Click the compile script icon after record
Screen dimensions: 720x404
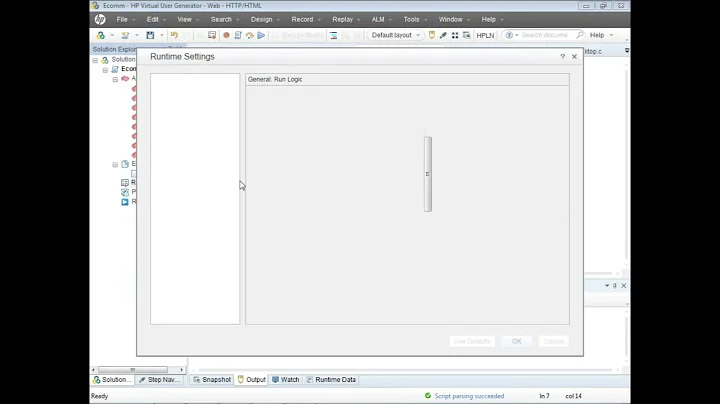[238, 35]
